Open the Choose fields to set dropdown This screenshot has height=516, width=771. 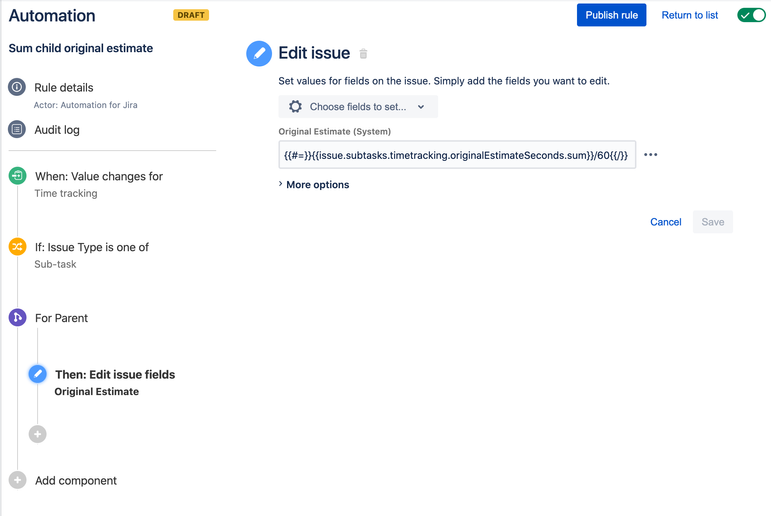tap(358, 107)
